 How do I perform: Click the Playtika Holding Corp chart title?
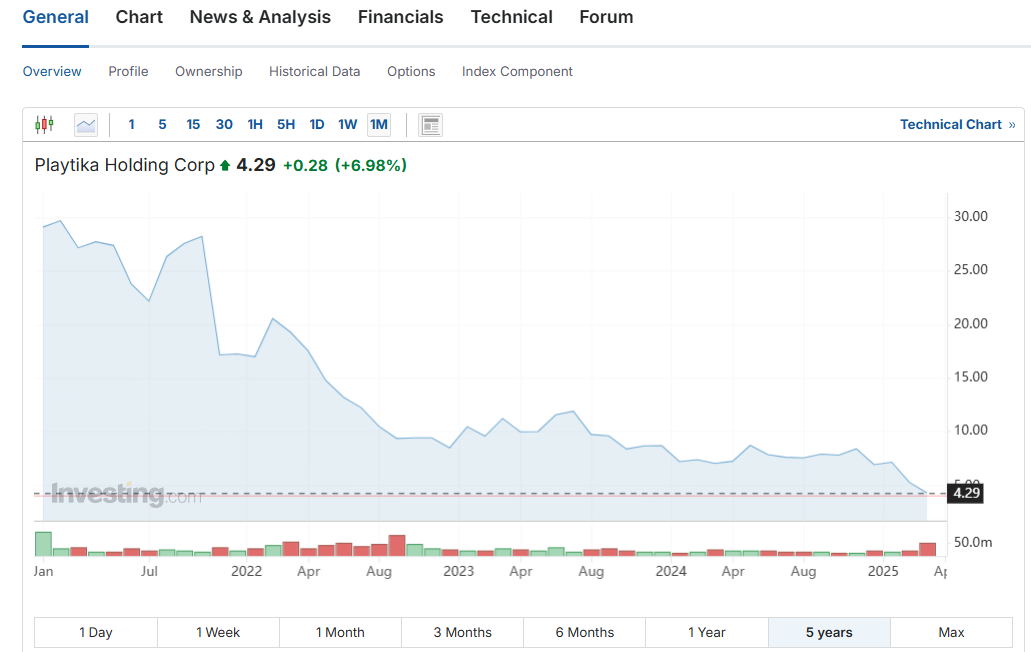pyautogui.click(x=125, y=165)
